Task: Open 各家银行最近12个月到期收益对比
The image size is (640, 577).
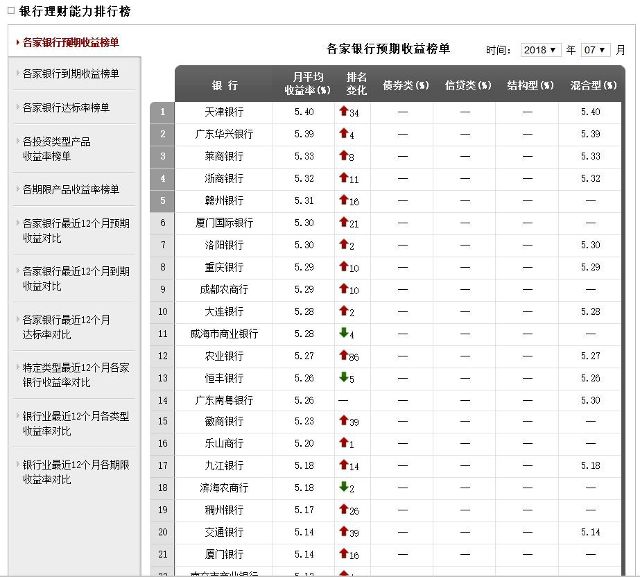Action: pyautogui.click(x=76, y=279)
